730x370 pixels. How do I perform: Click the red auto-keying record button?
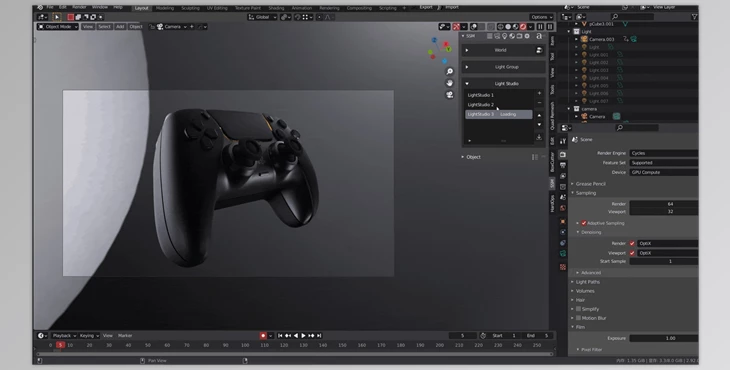coord(263,336)
